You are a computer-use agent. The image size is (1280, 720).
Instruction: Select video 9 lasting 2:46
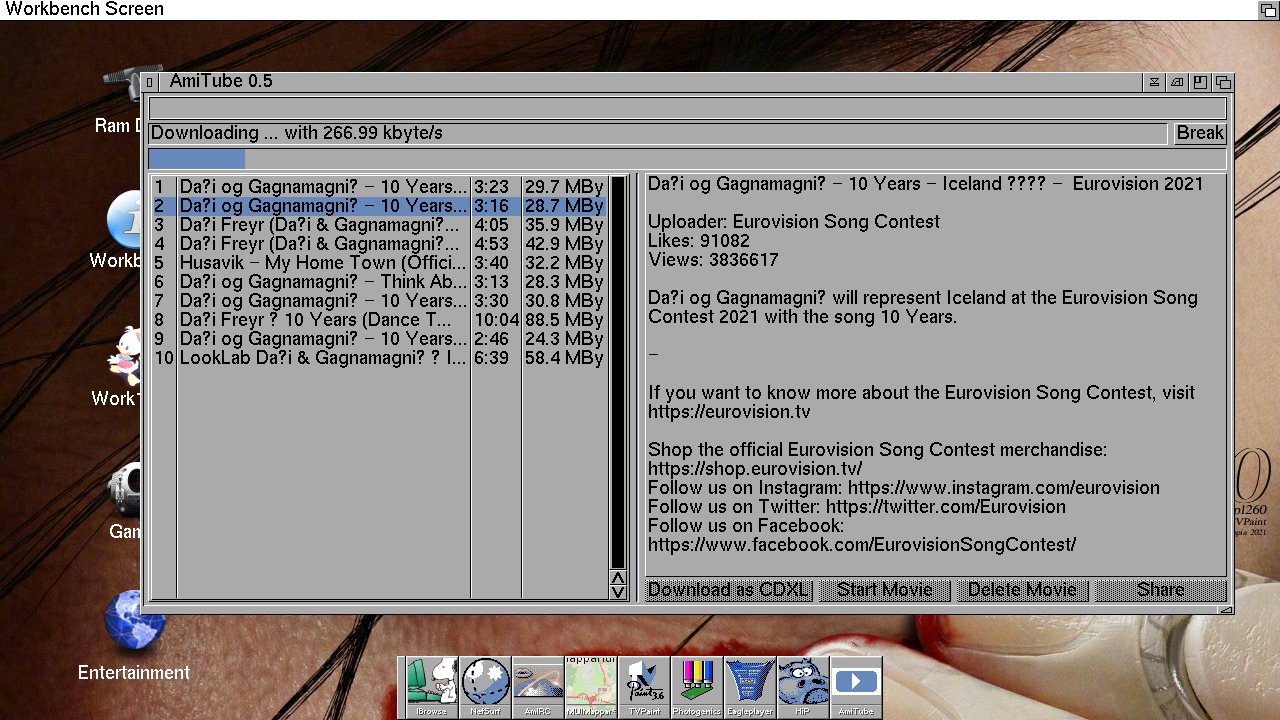379,339
